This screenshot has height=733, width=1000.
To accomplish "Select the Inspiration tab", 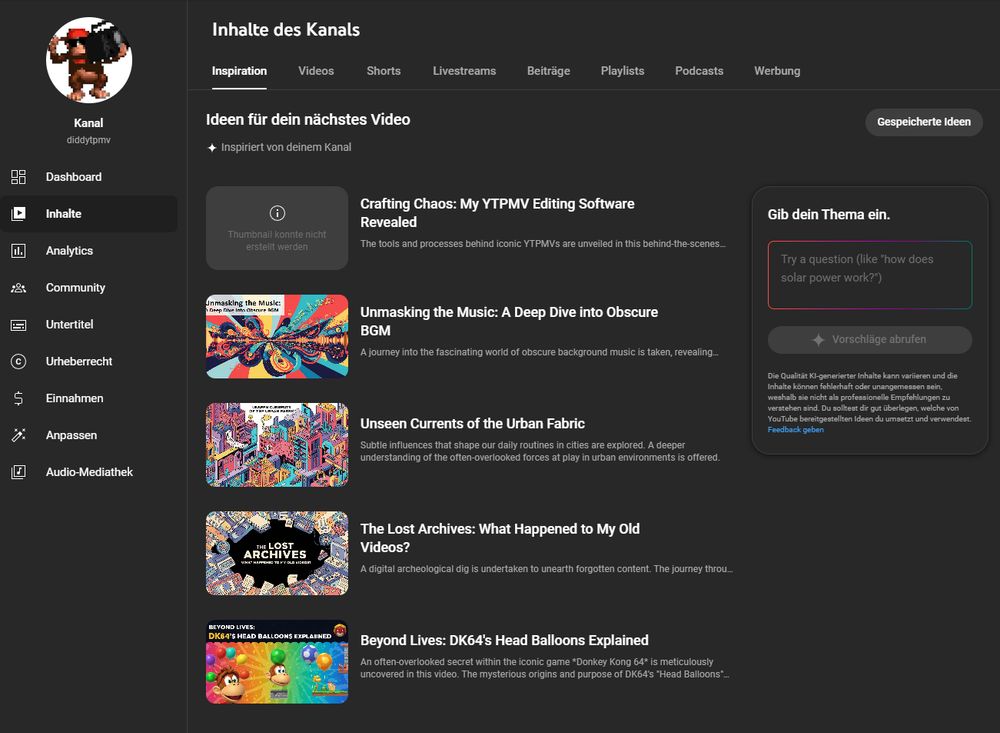I will point(239,71).
